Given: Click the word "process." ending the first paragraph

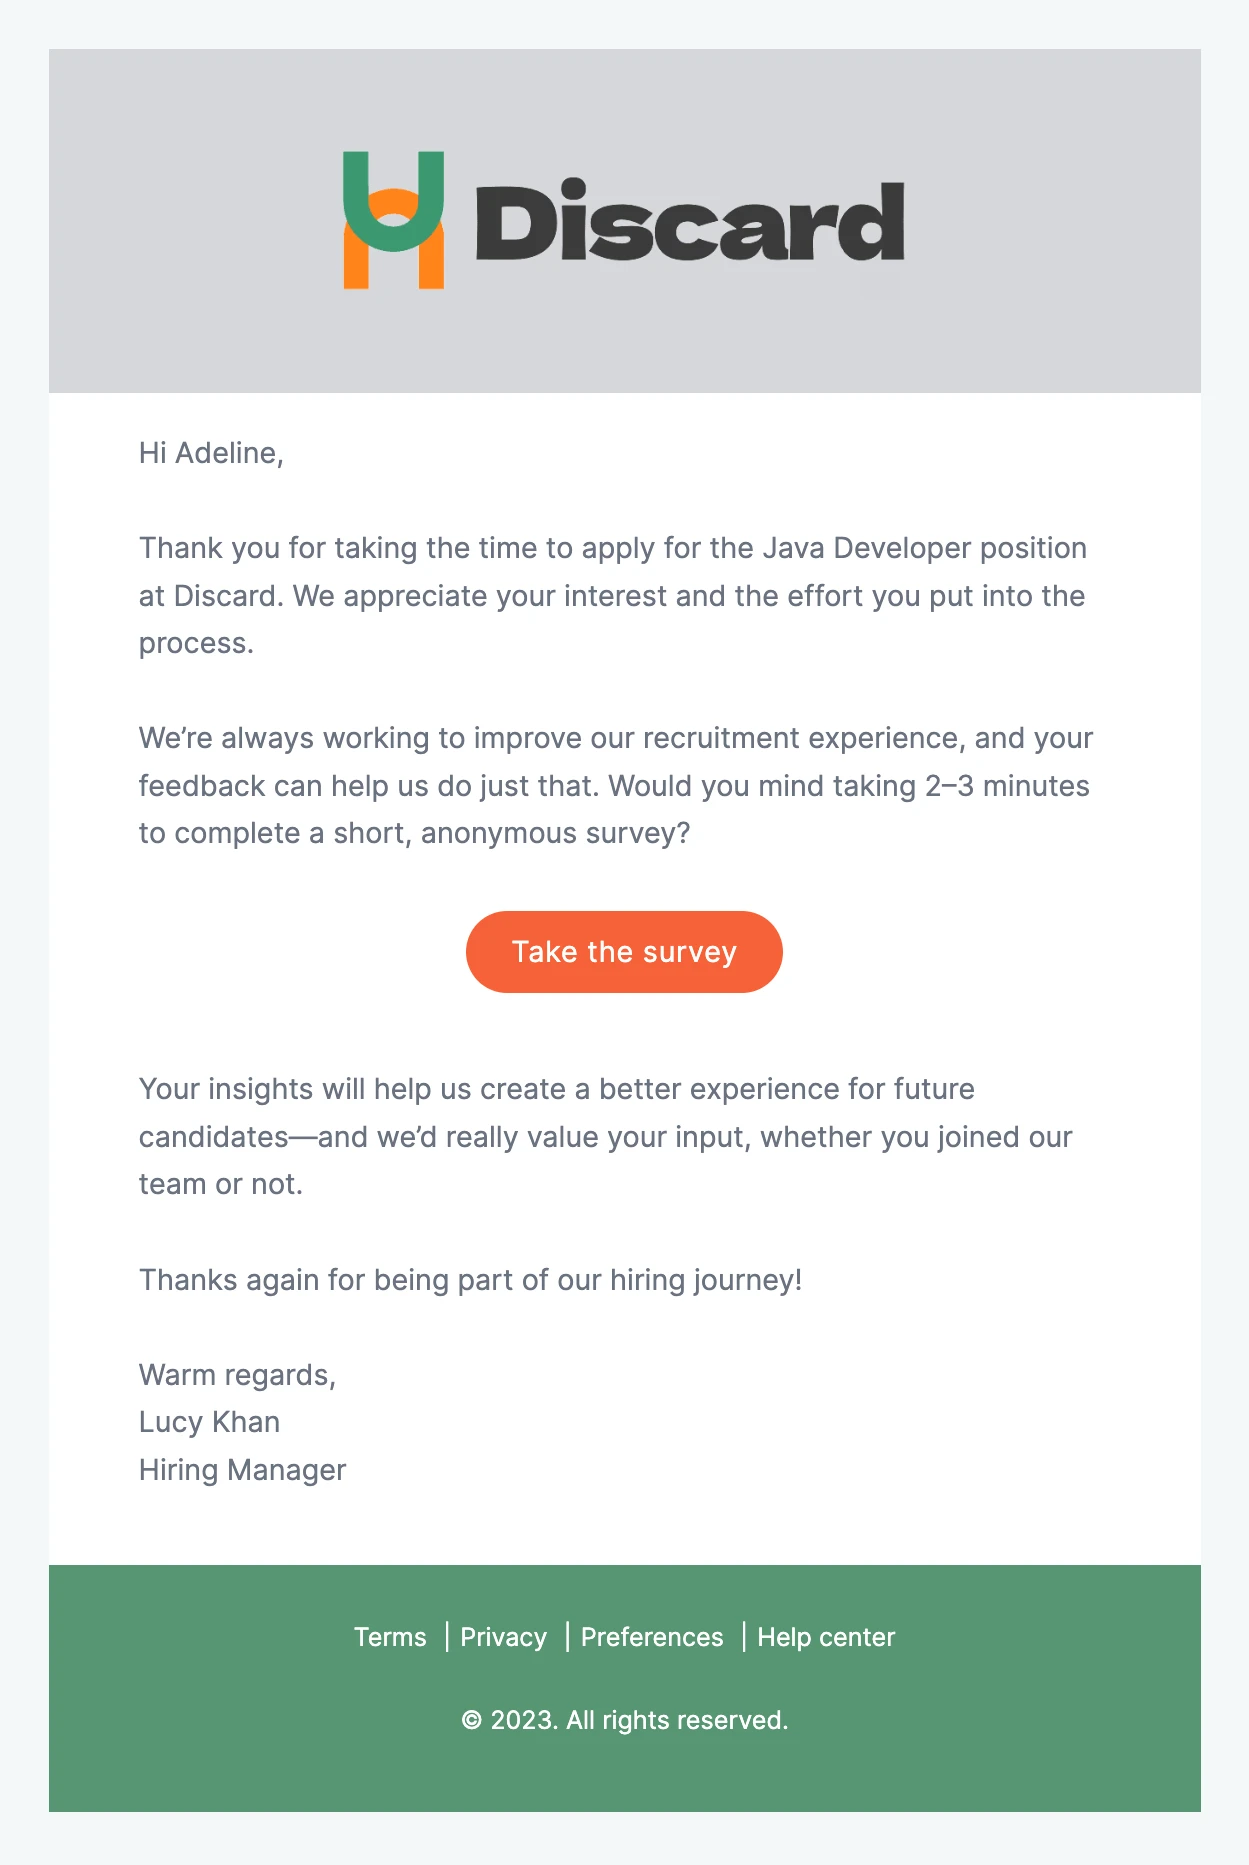Looking at the screenshot, I should [196, 643].
